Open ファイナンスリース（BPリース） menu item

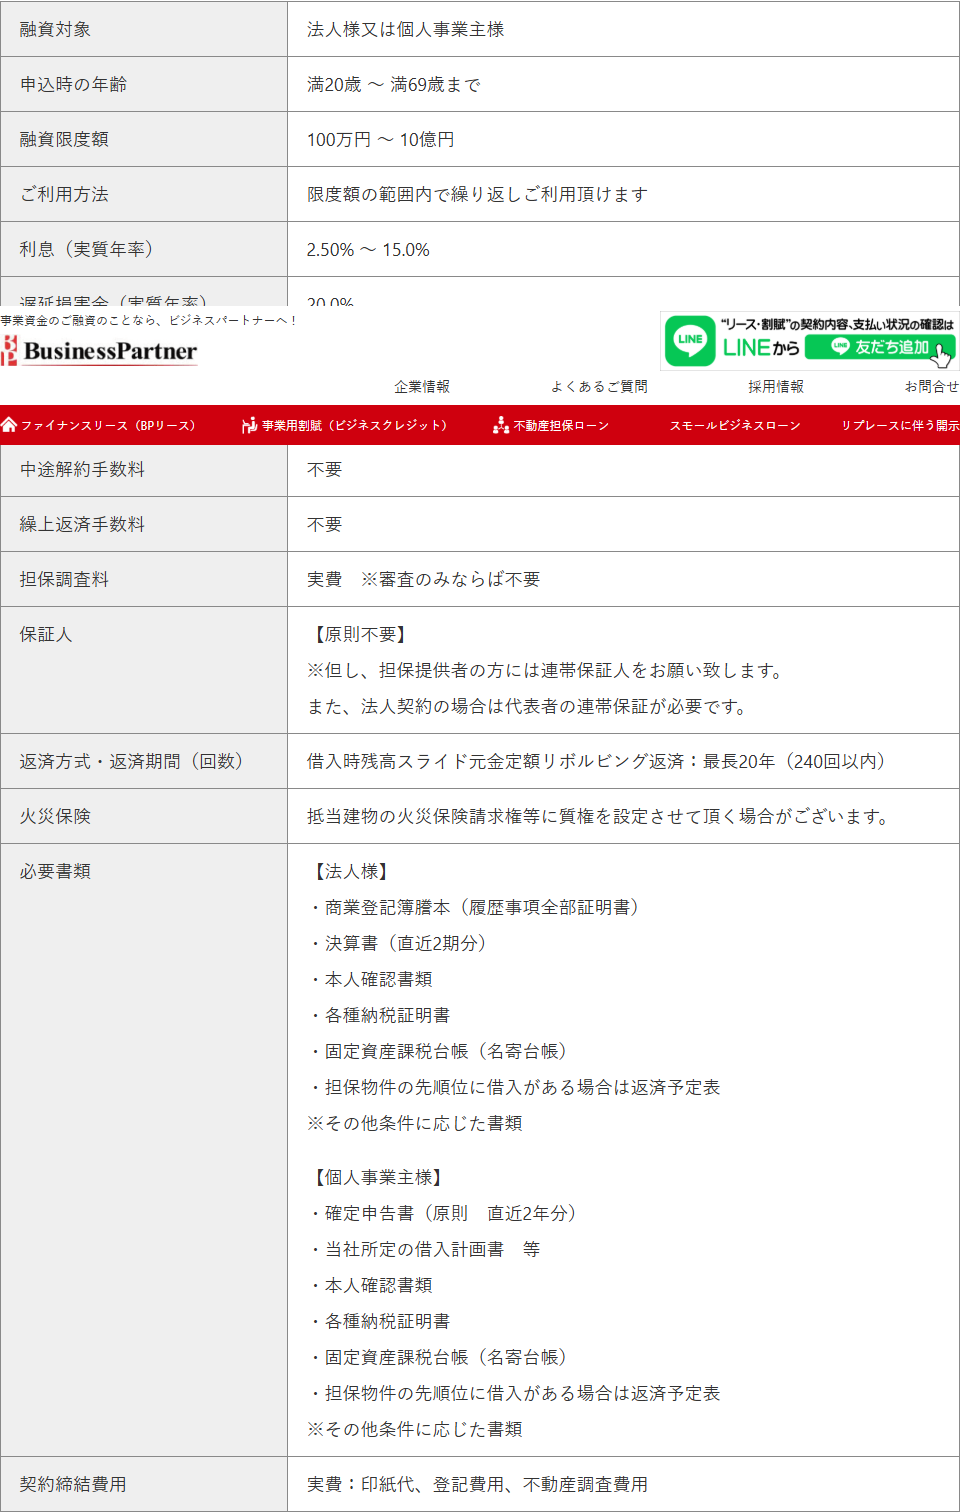[108, 425]
